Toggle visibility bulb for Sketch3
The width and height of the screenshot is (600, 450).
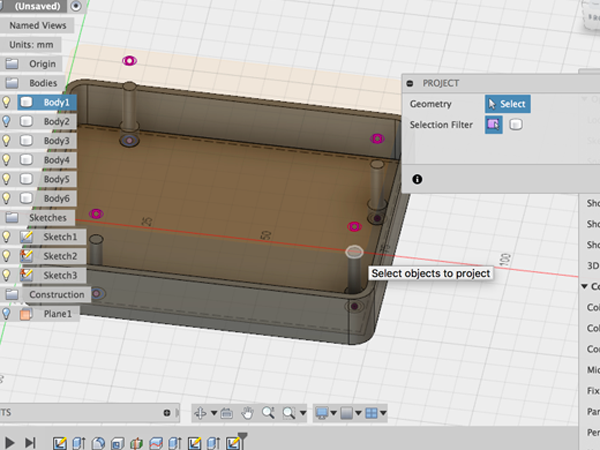pyautogui.click(x=7, y=275)
